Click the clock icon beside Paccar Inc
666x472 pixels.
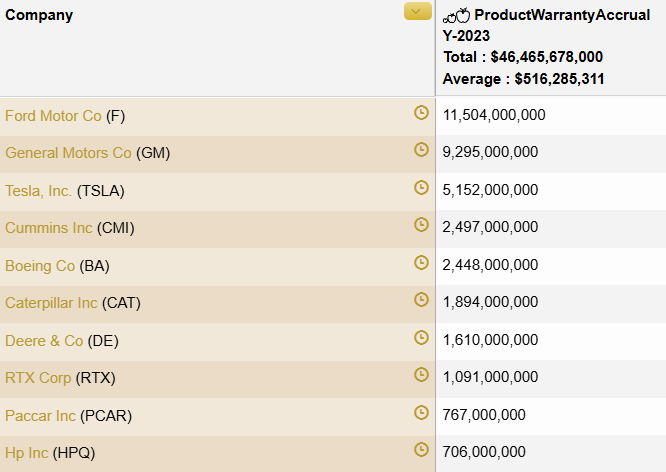coord(421,412)
